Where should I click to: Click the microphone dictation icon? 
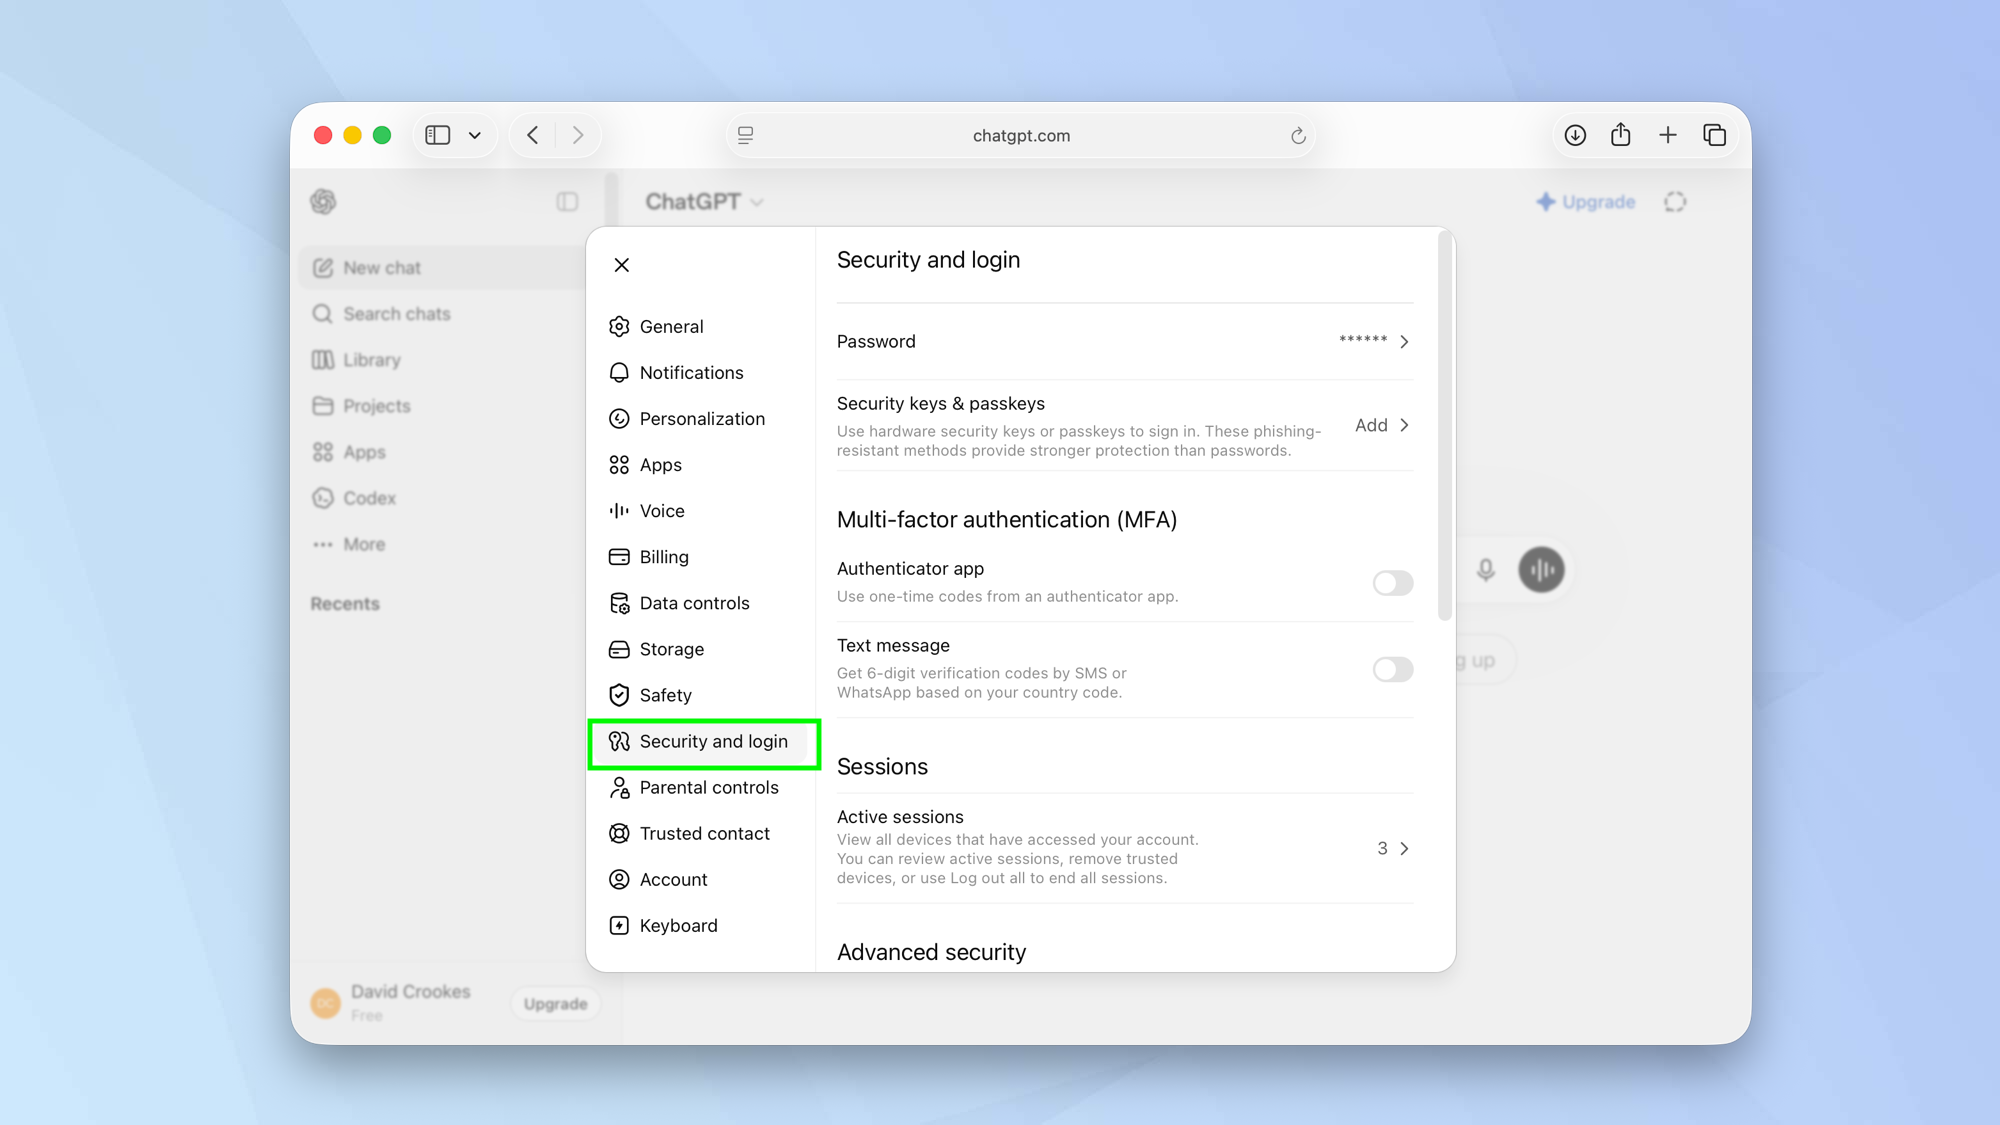tap(1486, 570)
